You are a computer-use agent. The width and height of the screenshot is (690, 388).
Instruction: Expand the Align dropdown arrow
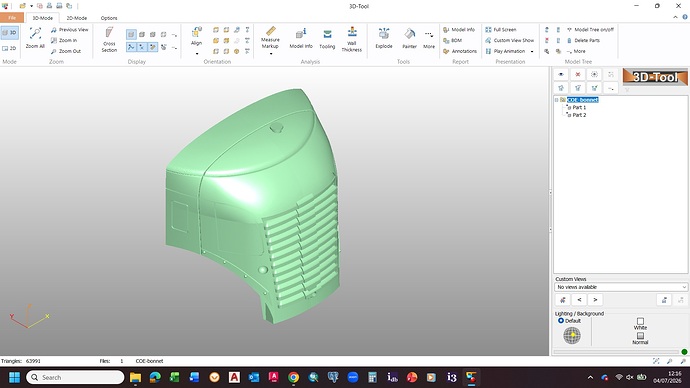click(197, 54)
